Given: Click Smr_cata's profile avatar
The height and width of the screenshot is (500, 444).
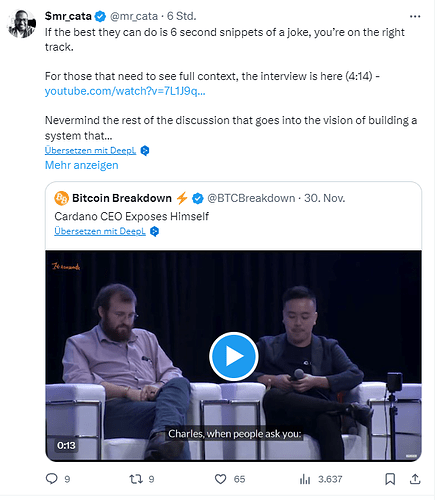Looking at the screenshot, I should [22, 24].
